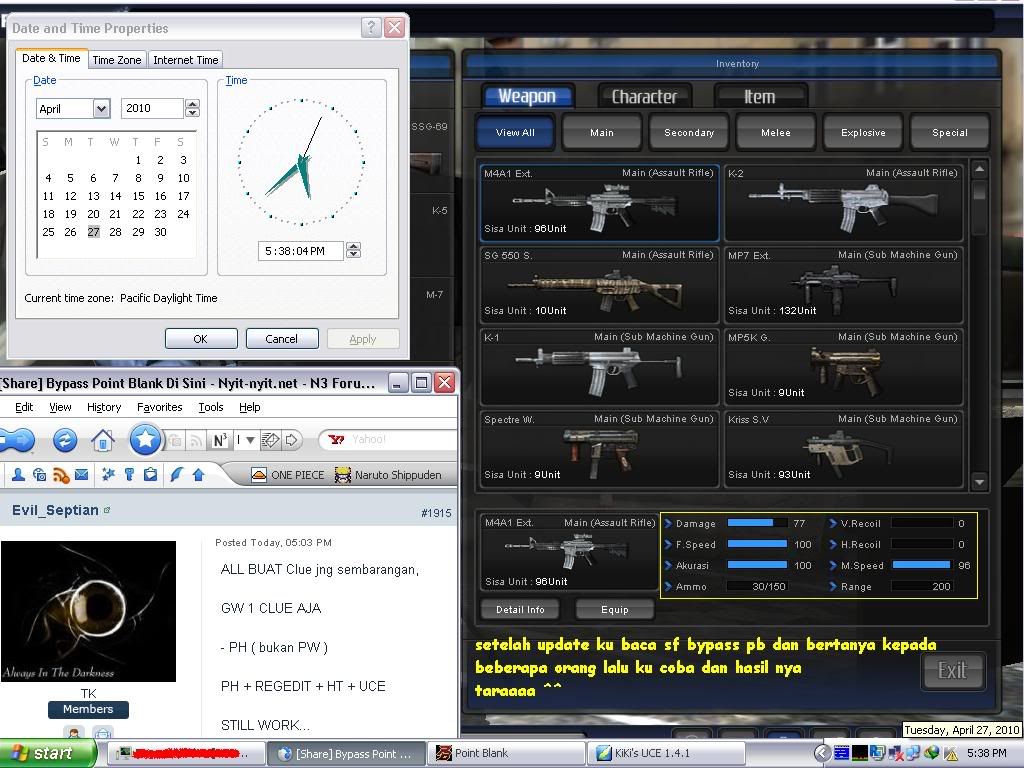The width and height of the screenshot is (1024, 768).
Task: Select the Kriss S.V weapon card
Action: (843, 449)
